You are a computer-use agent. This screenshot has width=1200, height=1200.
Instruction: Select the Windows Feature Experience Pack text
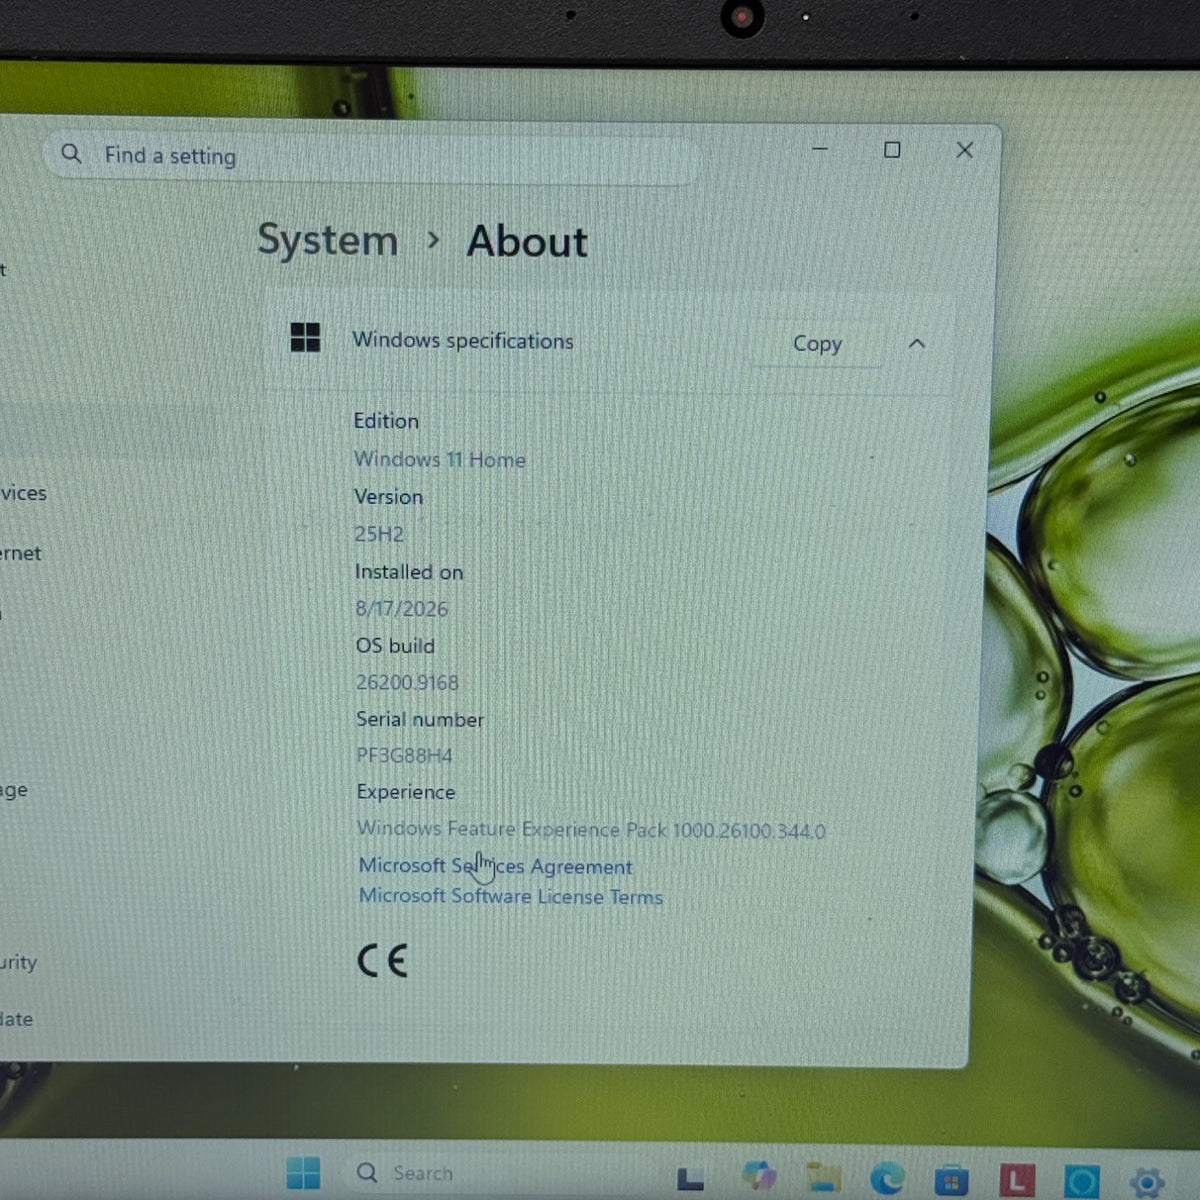pyautogui.click(x=591, y=830)
